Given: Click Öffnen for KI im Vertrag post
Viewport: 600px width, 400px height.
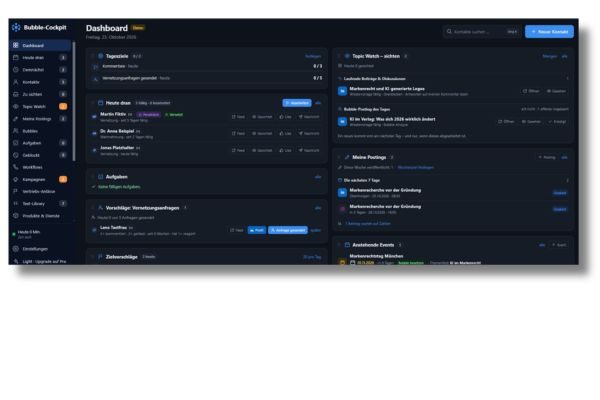Looking at the screenshot, I should 506,122.
